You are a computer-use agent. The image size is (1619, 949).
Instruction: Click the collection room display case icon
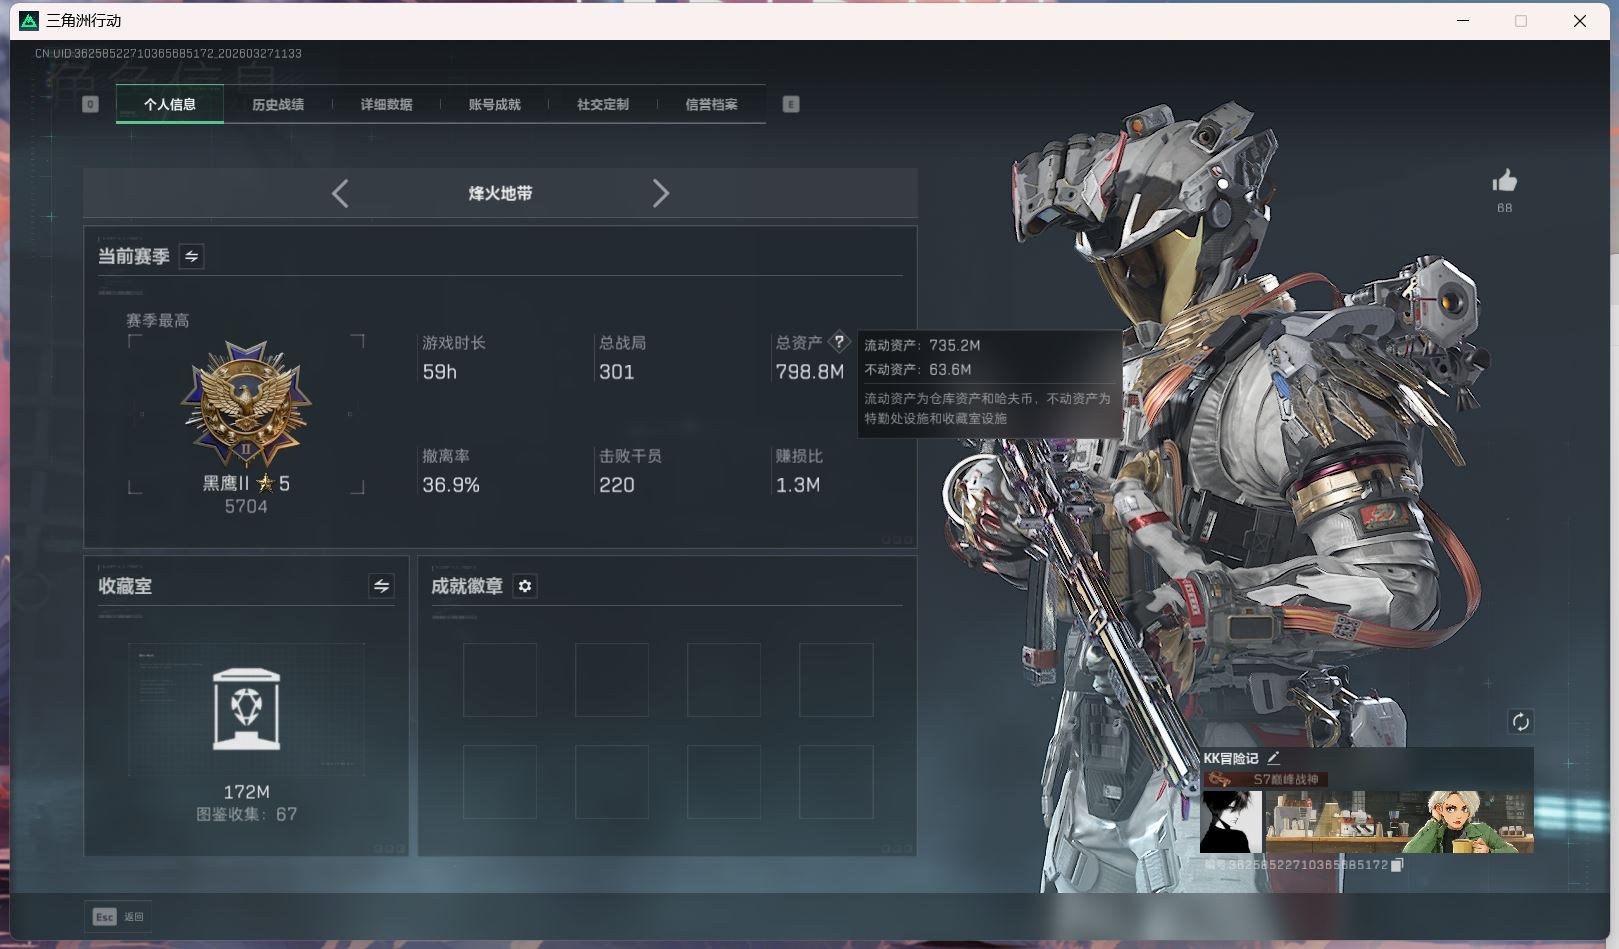point(246,709)
